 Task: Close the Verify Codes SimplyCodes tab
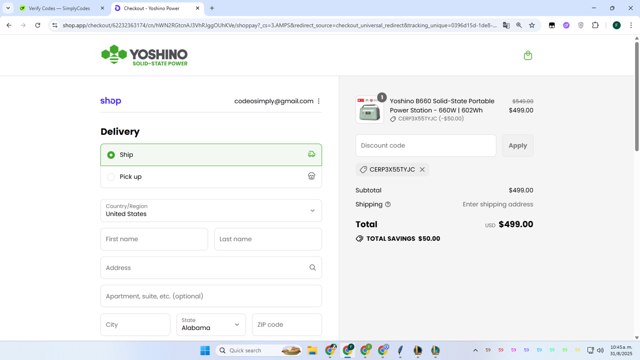click(102, 8)
